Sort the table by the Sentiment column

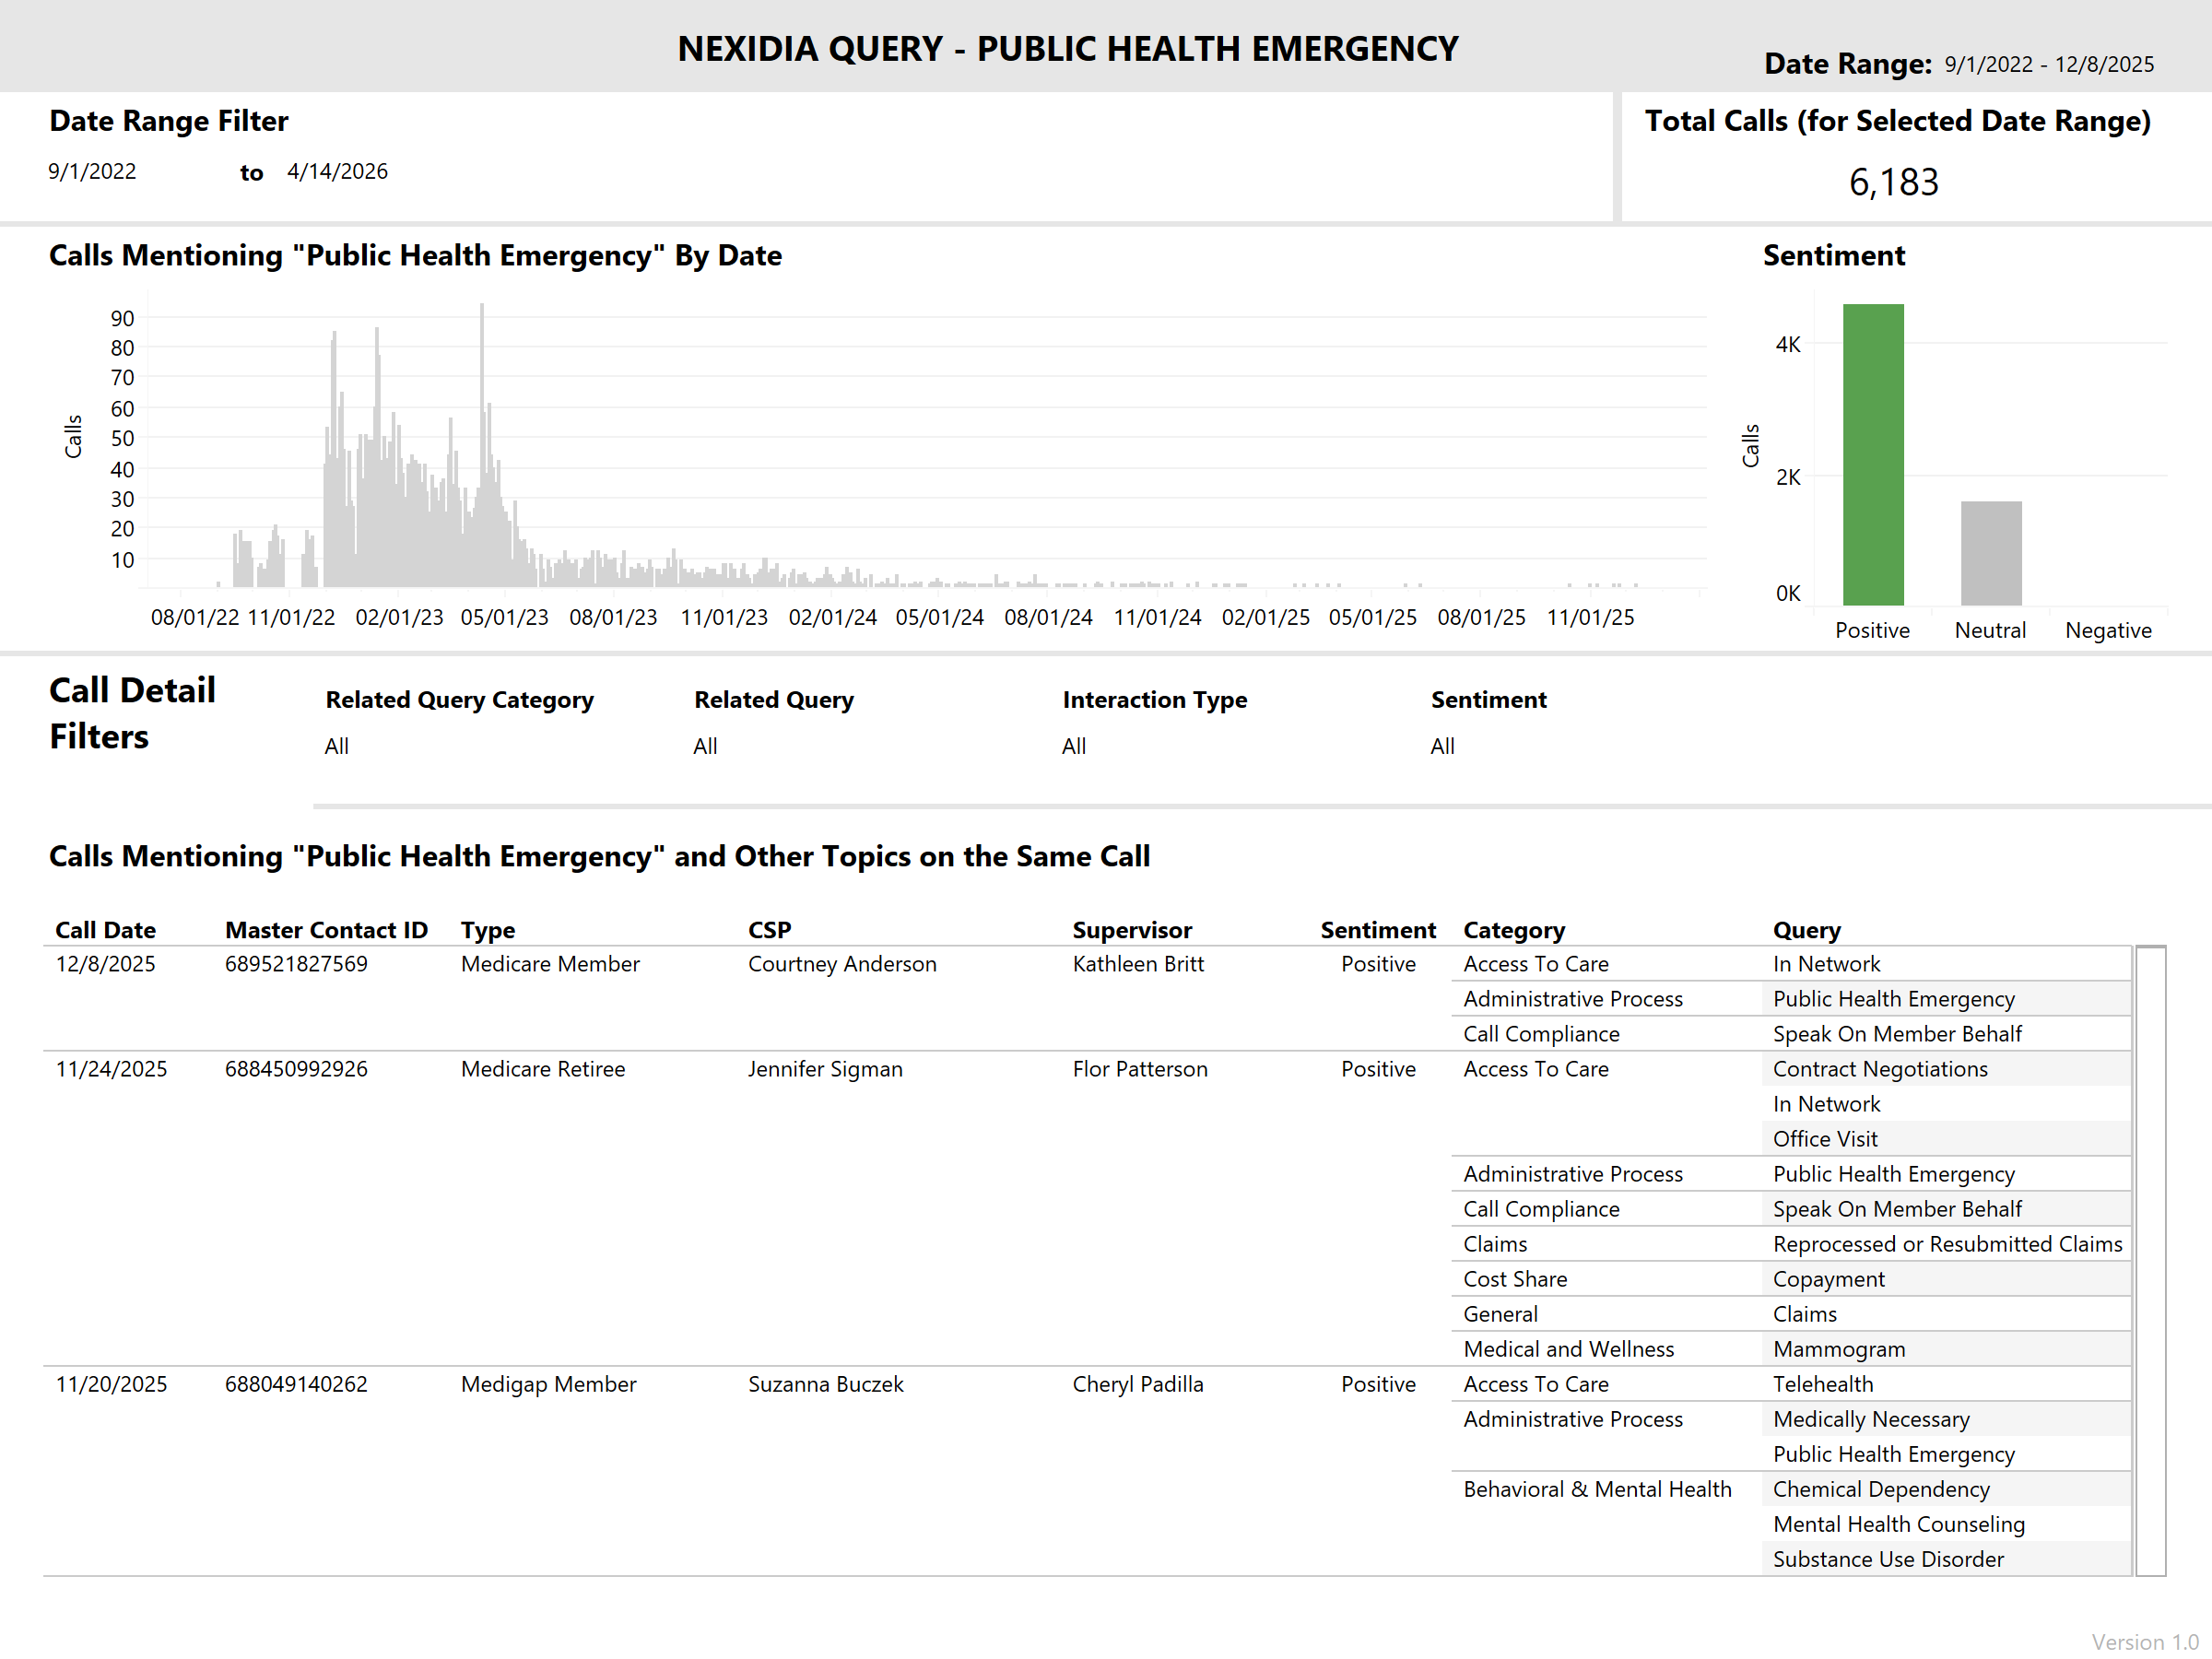(1378, 930)
